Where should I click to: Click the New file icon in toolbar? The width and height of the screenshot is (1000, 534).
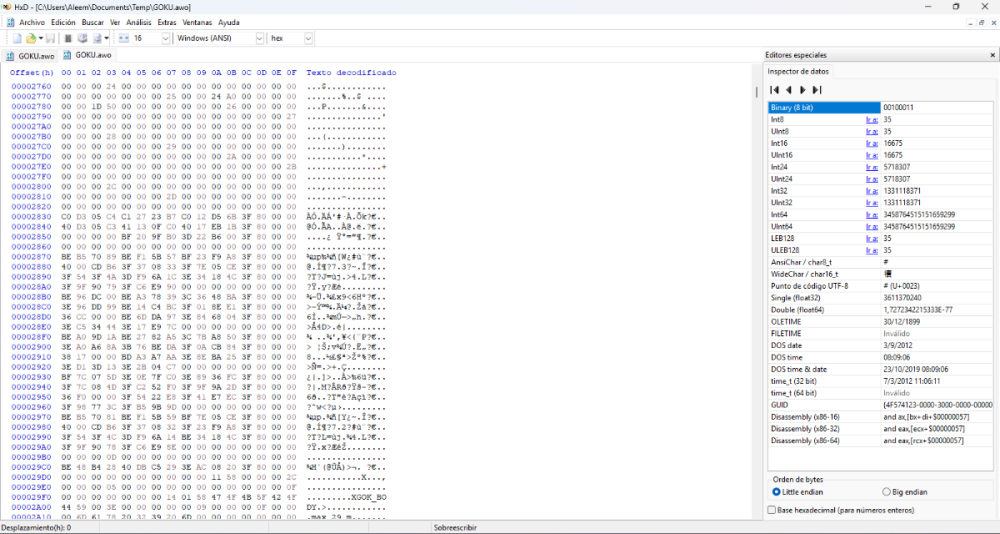pos(17,38)
